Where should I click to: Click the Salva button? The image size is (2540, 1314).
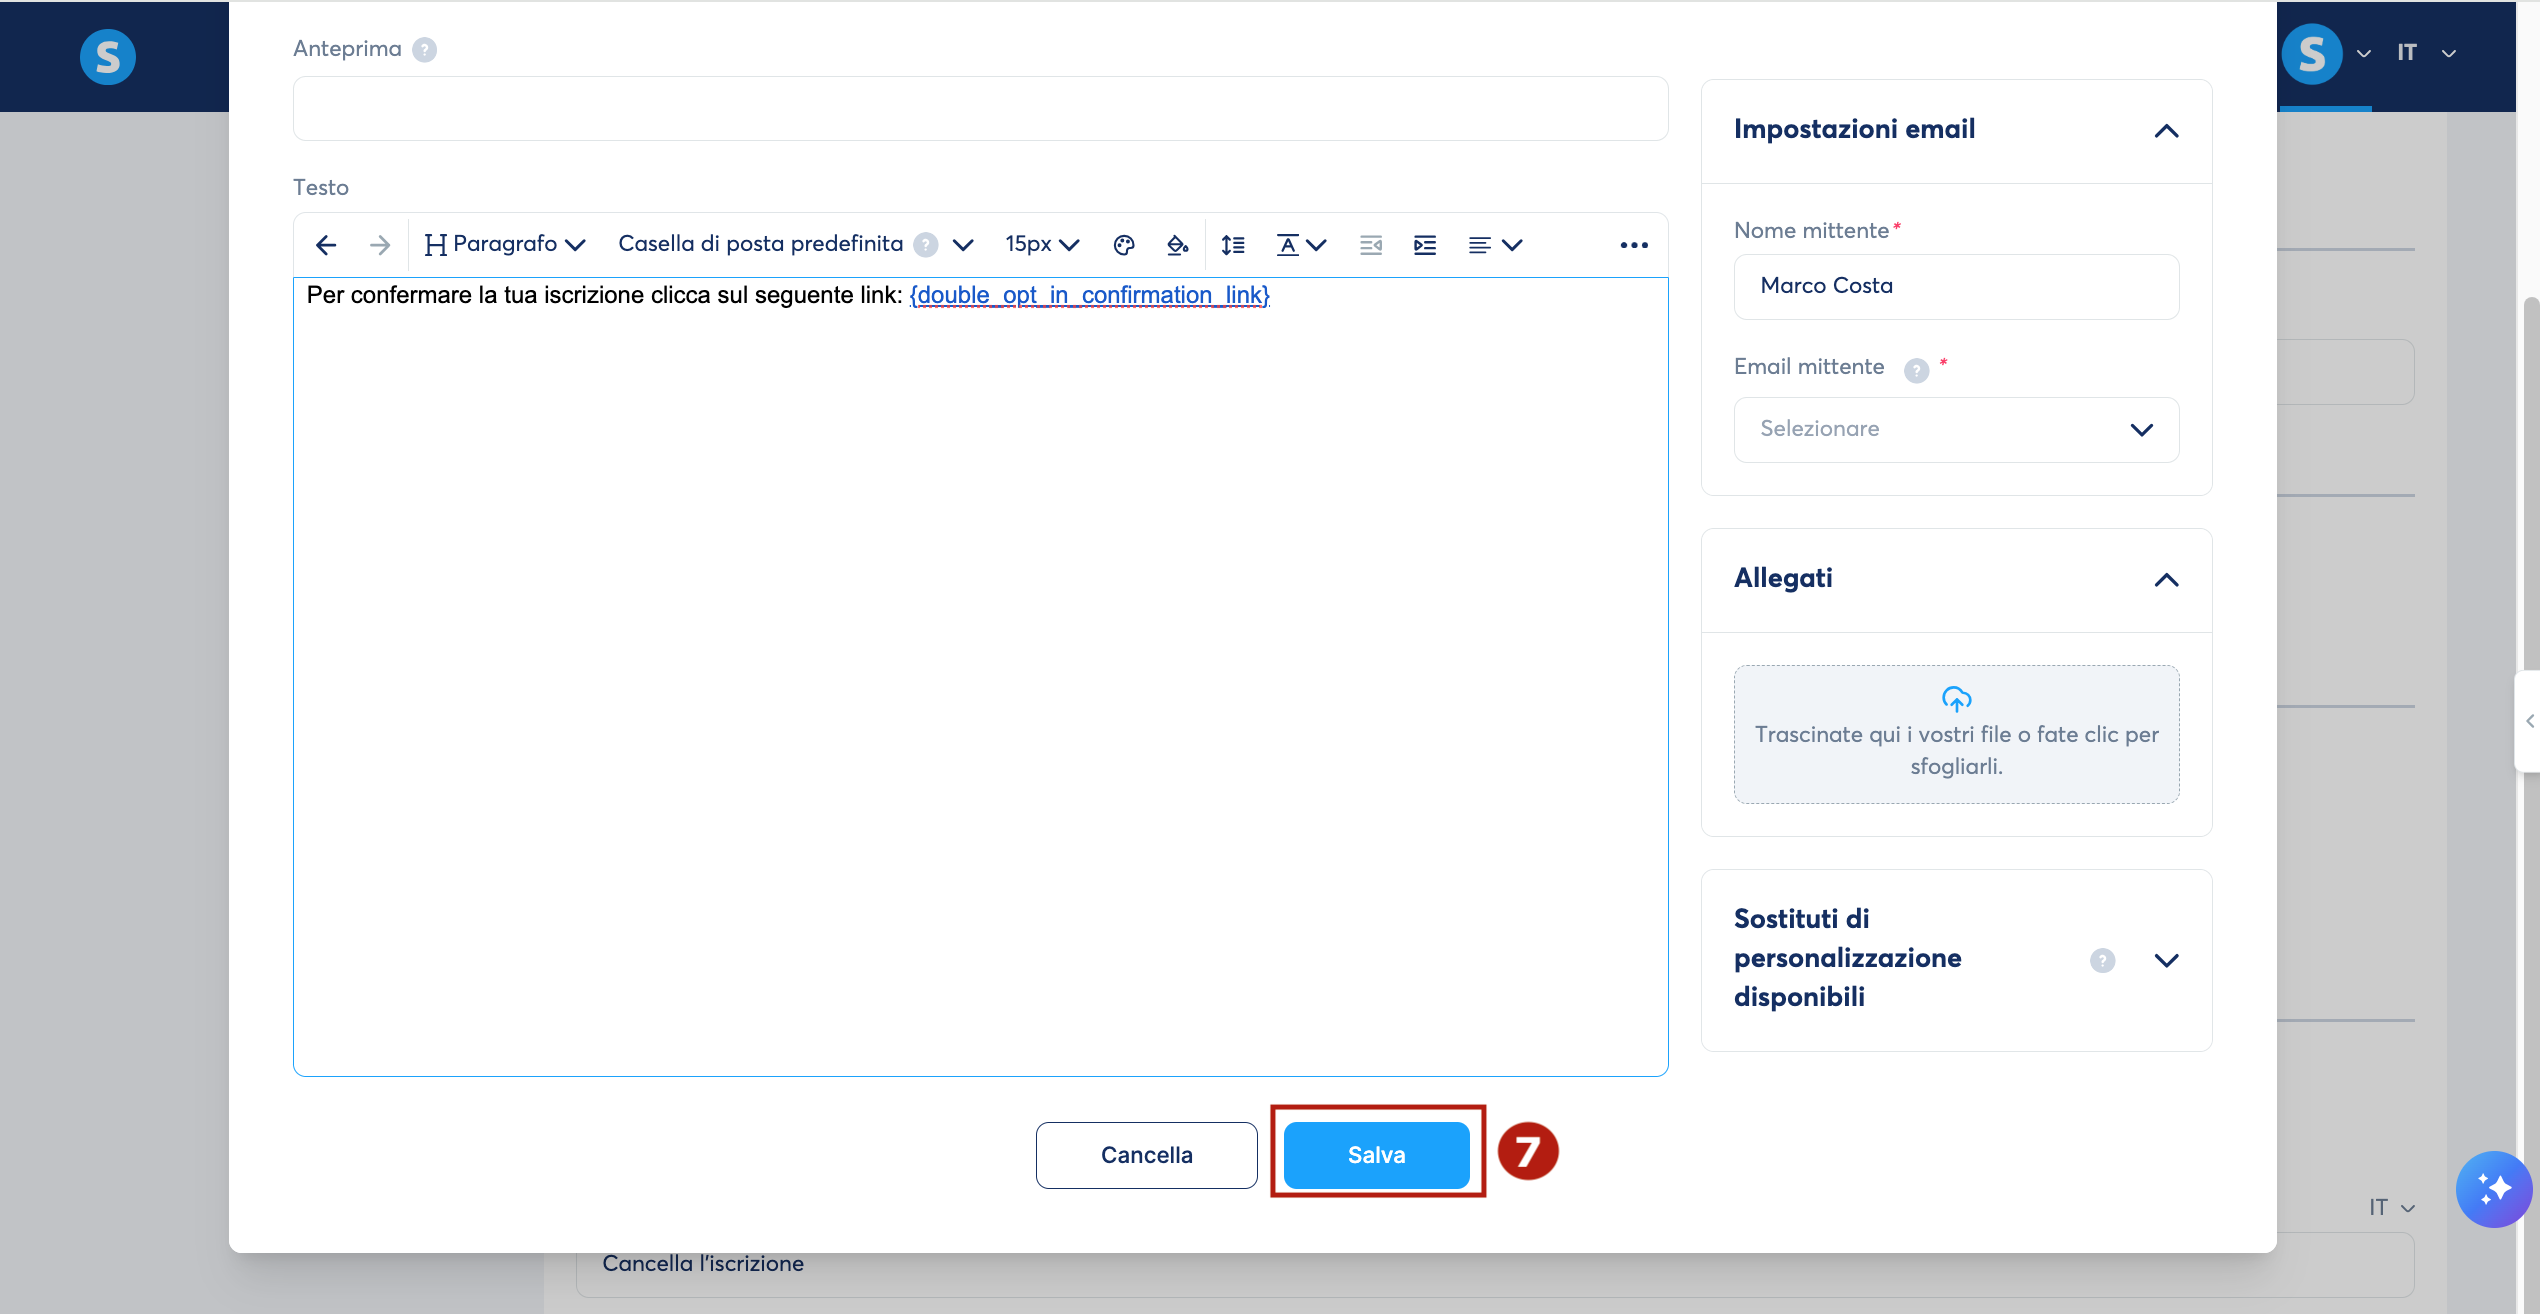[1376, 1155]
